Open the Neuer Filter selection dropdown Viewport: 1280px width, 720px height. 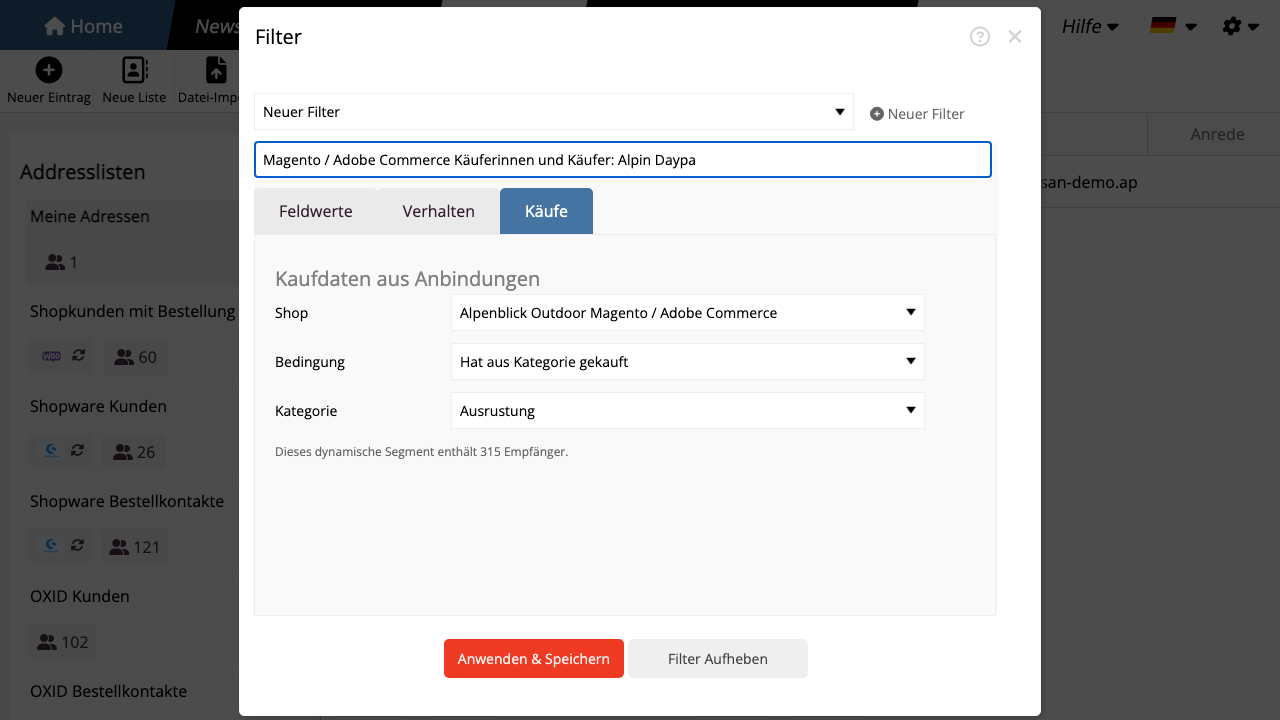click(554, 112)
